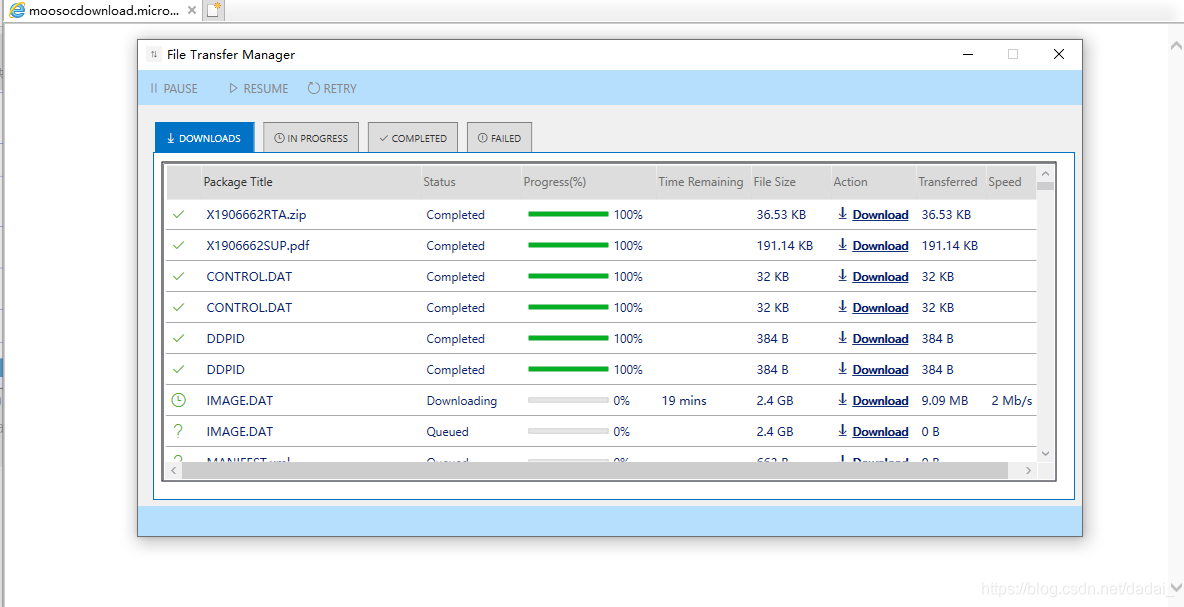Click the horizontal scrollbar right arrow
The image size is (1184, 607).
pos(1028,470)
